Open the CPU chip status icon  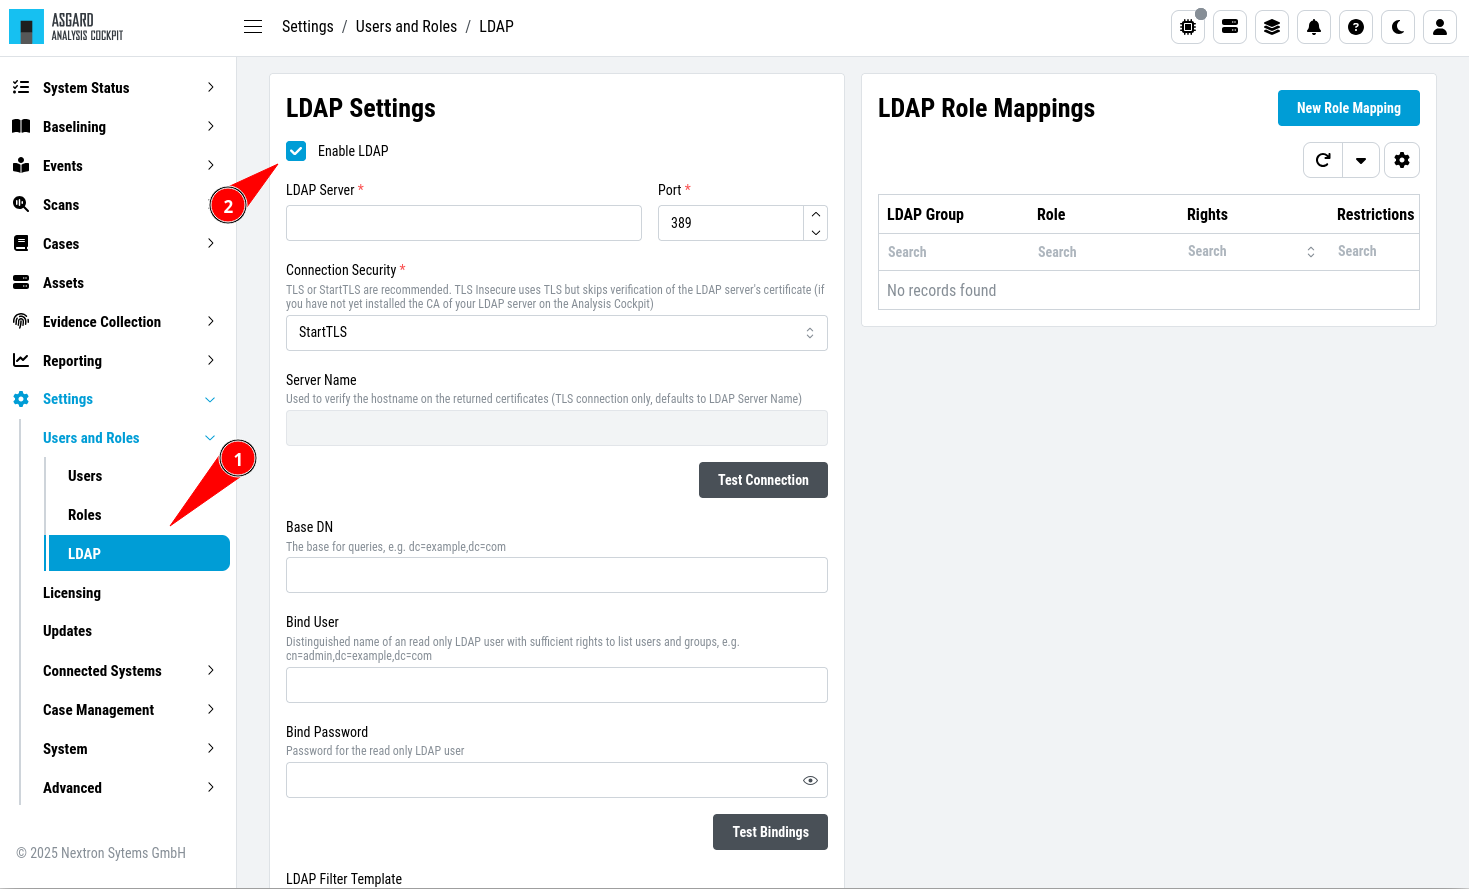click(1188, 27)
